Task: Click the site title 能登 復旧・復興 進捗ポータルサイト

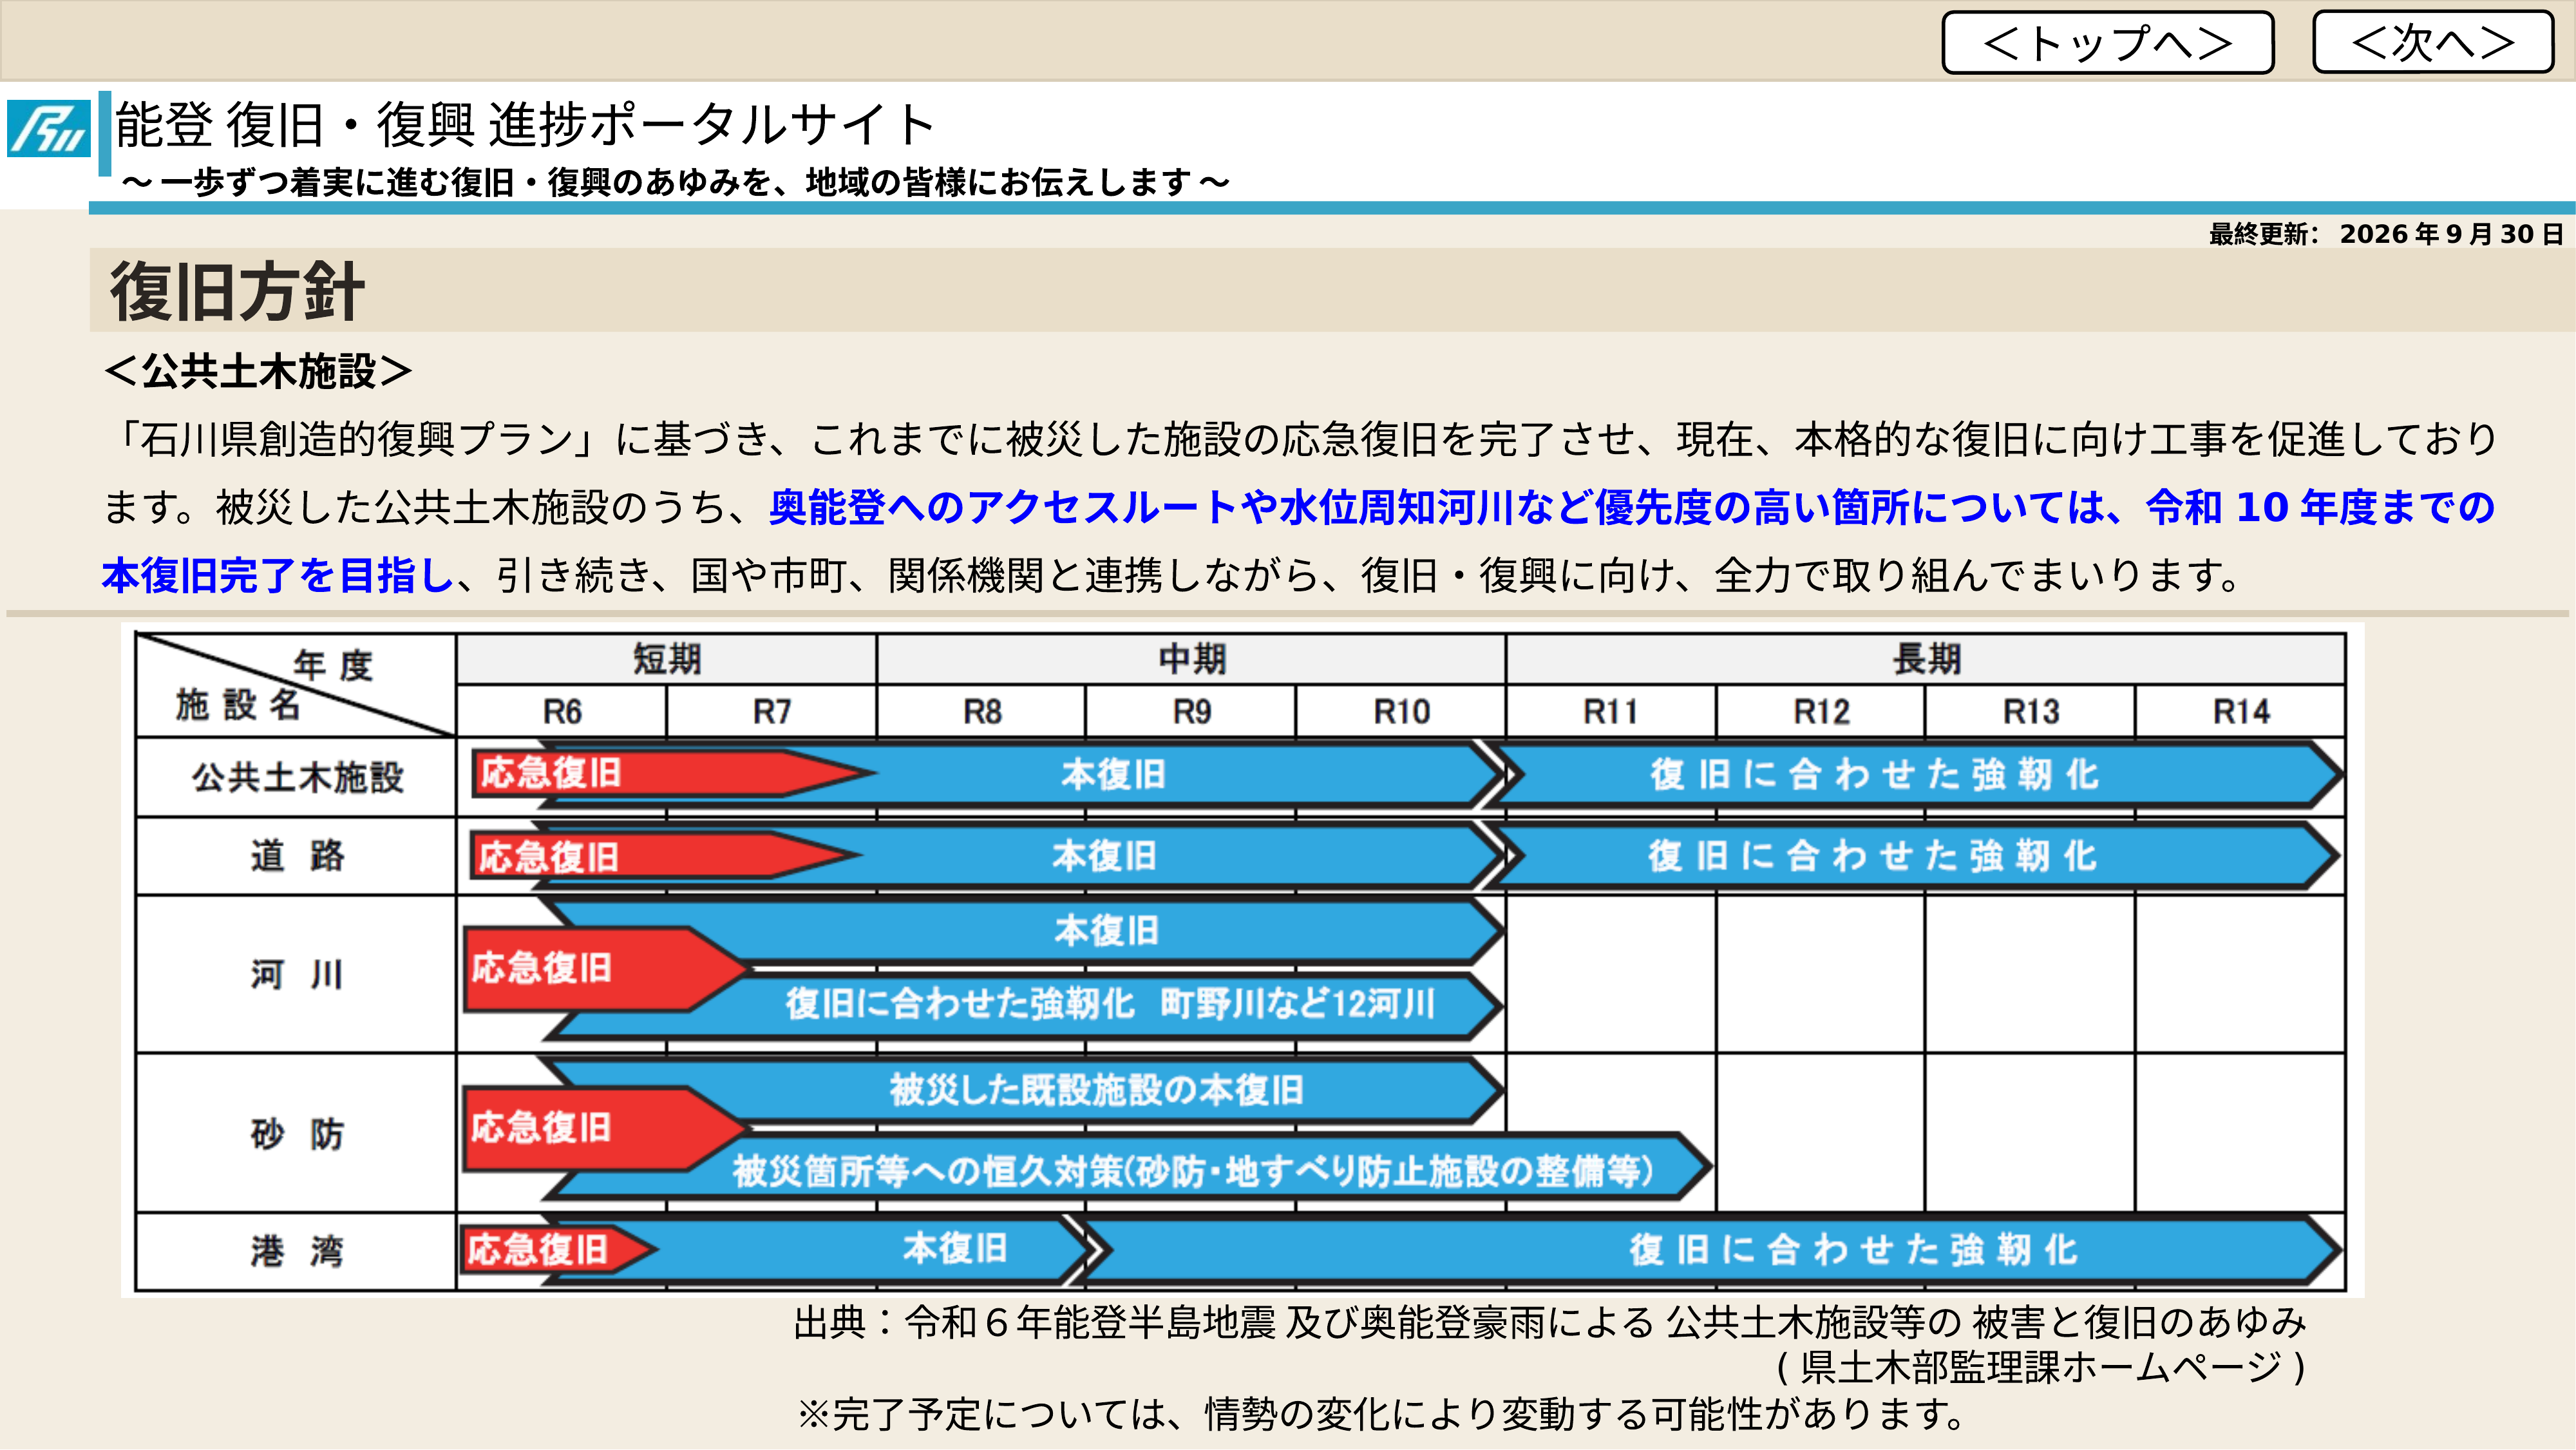Action: pos(525,125)
